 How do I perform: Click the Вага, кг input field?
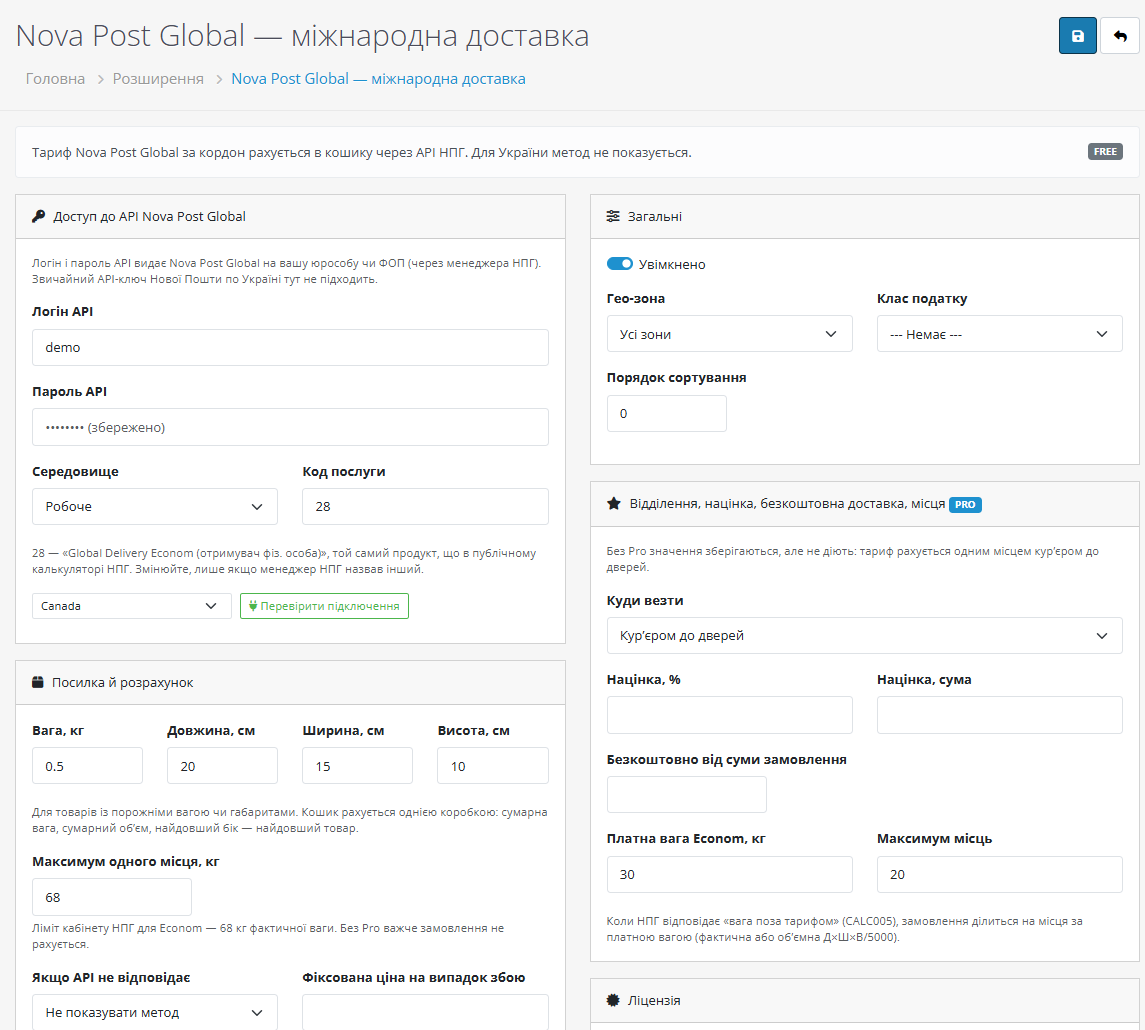coord(87,766)
